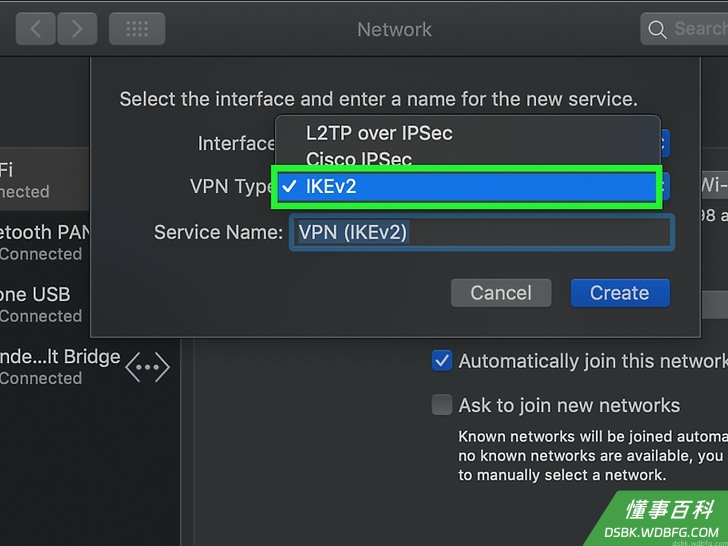Click the checkmark next to IKEv2
Screen dimensions: 728x546
[x=289, y=187]
